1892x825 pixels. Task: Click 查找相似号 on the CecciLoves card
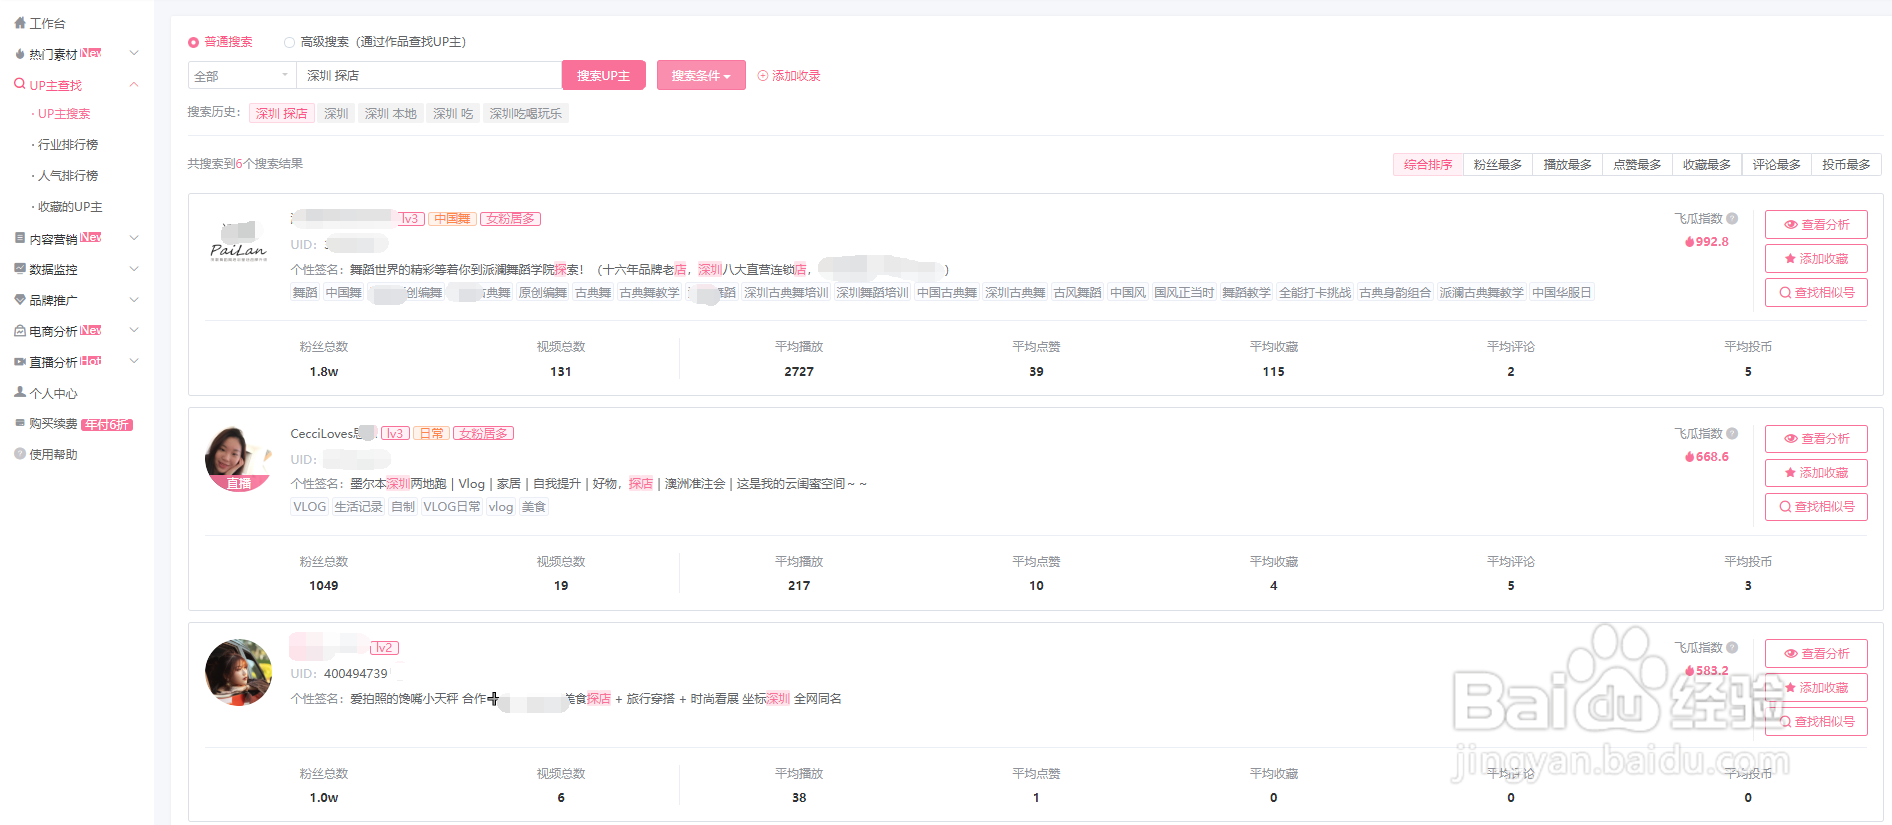(x=1816, y=506)
